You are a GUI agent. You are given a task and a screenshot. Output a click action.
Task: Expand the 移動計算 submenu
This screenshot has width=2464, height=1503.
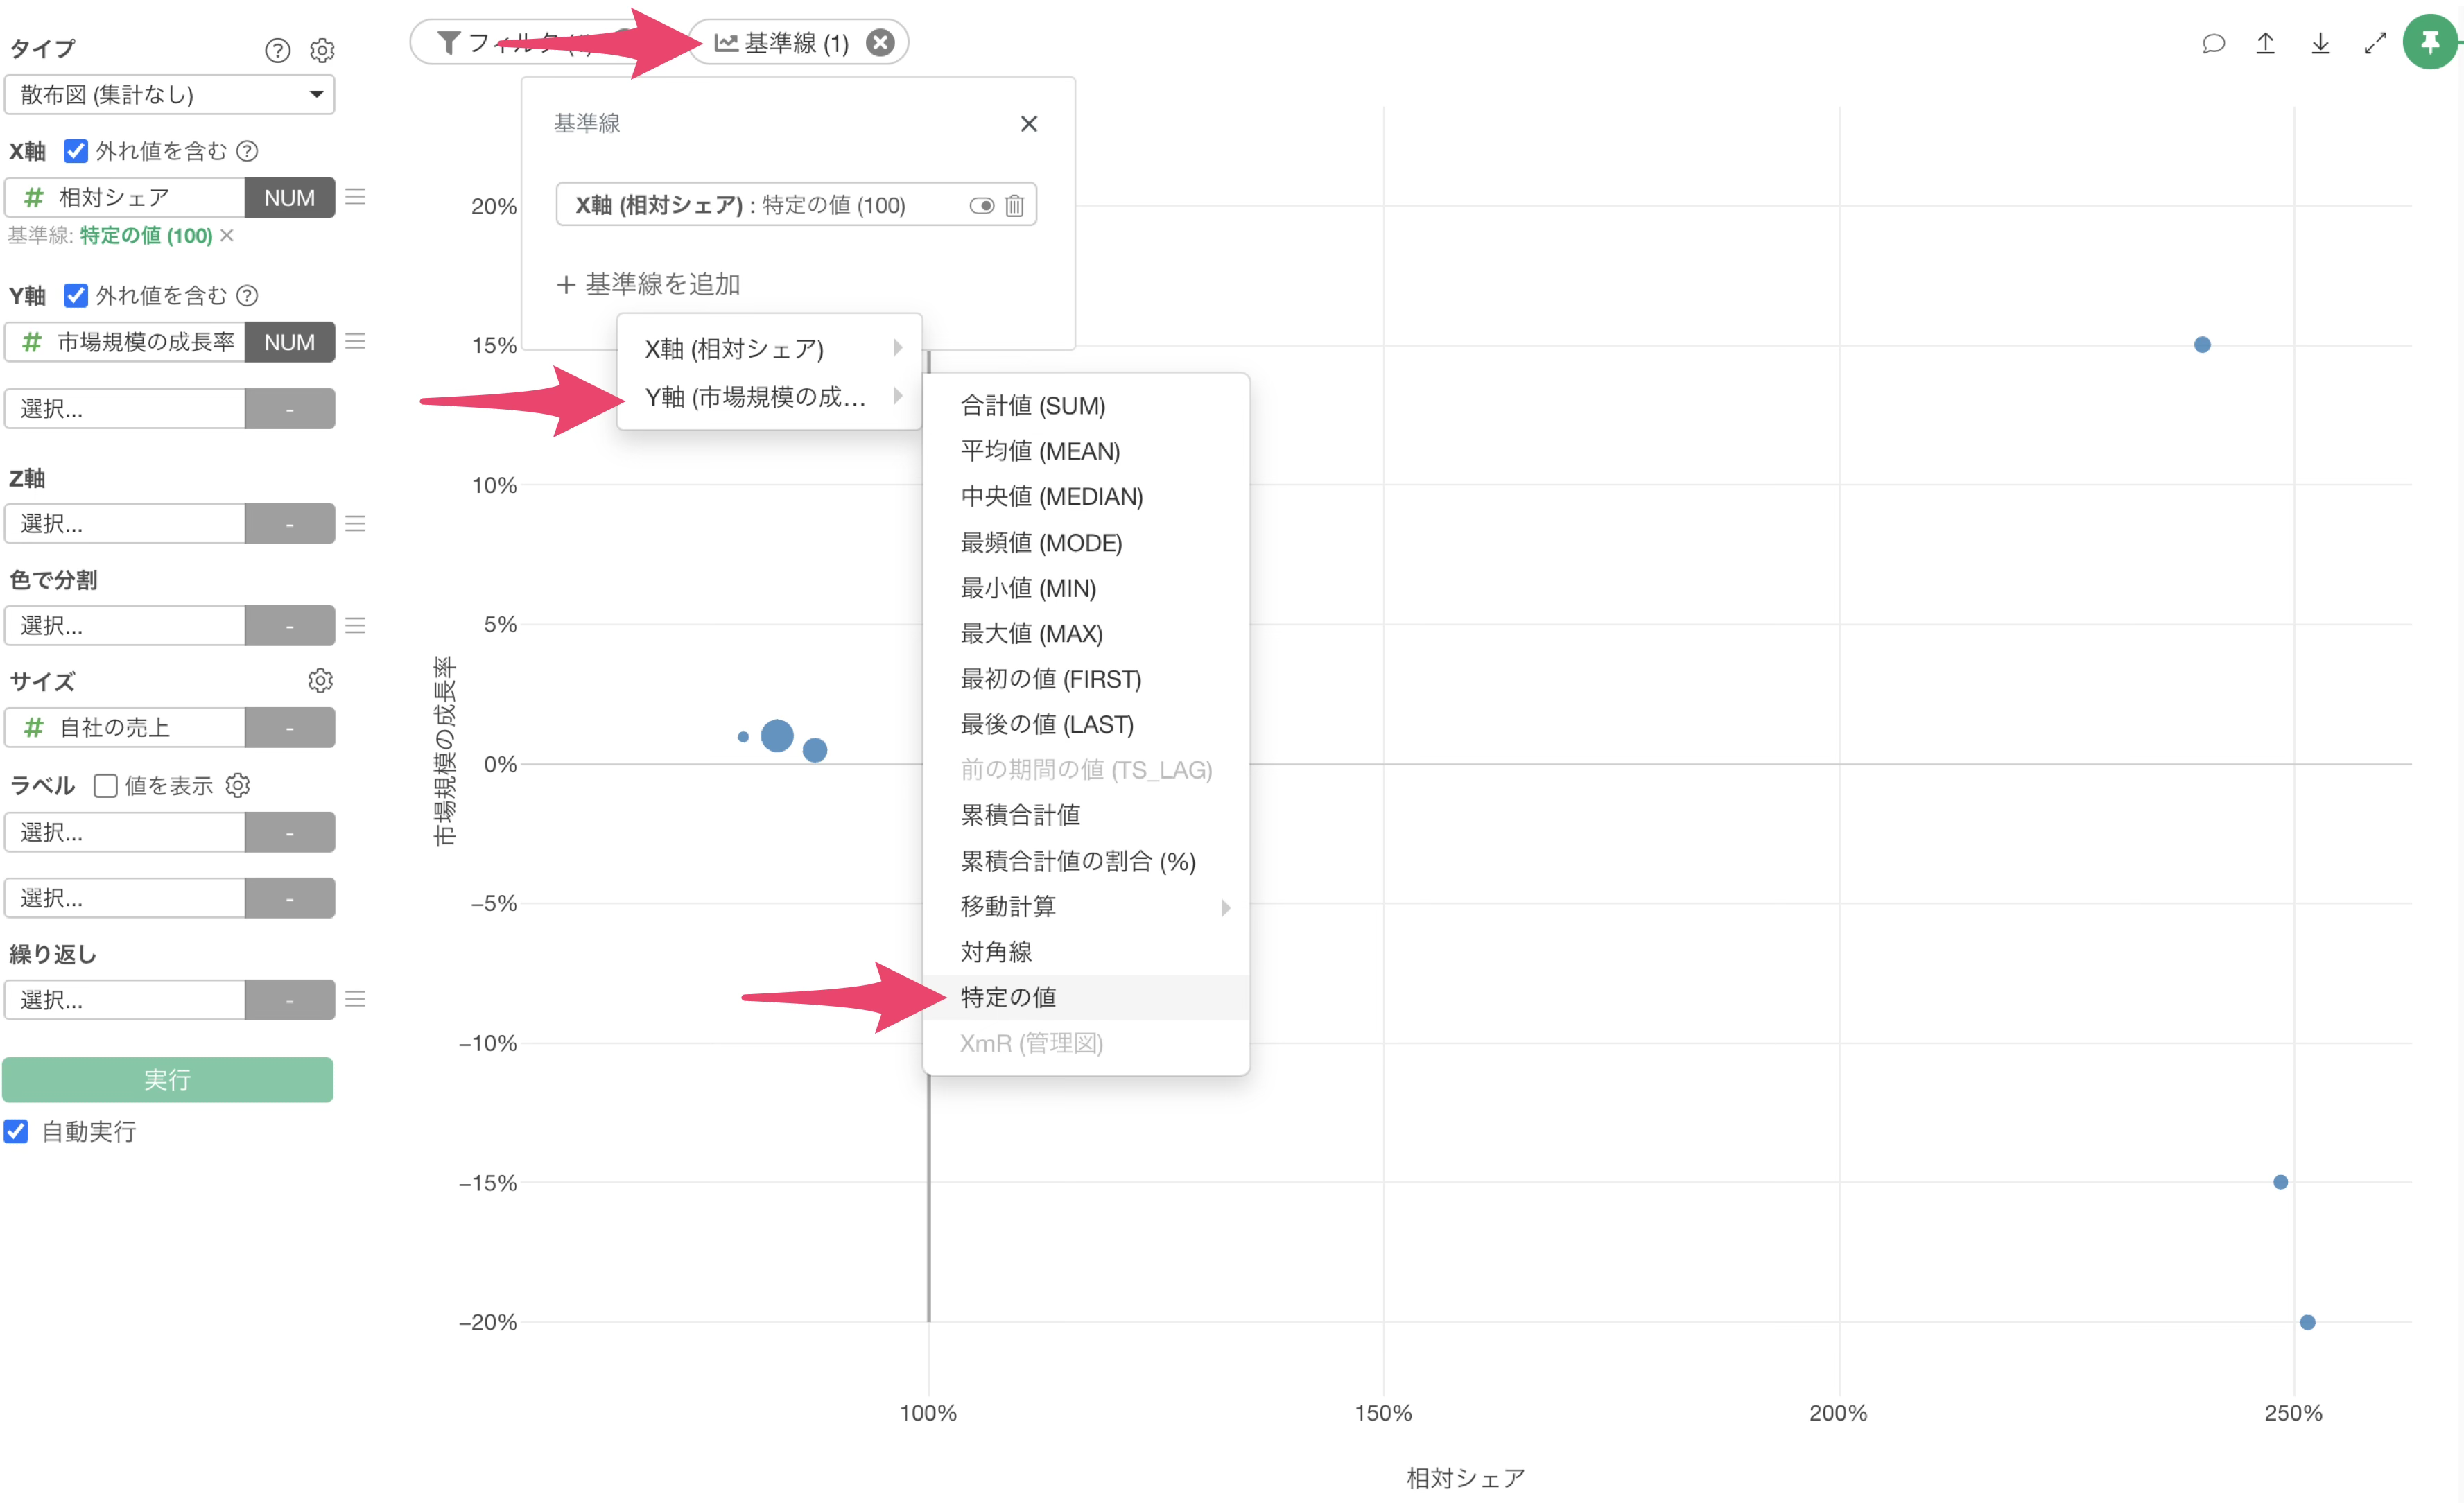[x=1086, y=906]
